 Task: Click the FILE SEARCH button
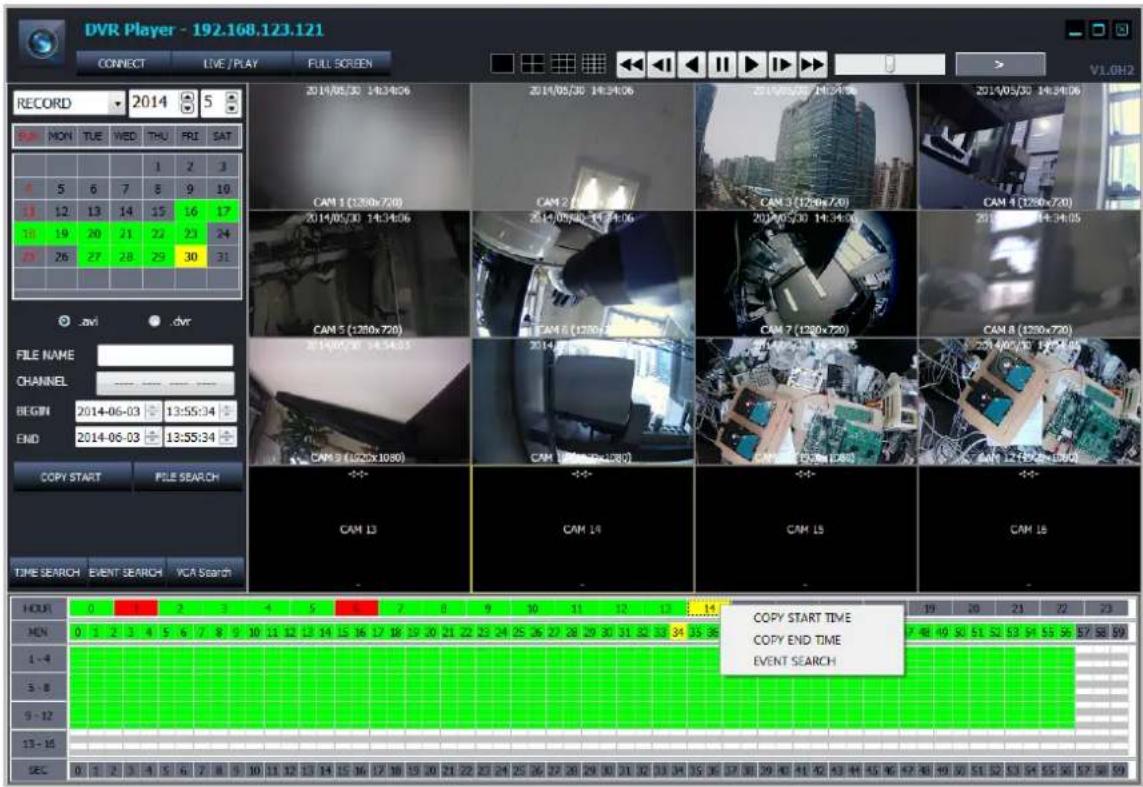point(187,477)
